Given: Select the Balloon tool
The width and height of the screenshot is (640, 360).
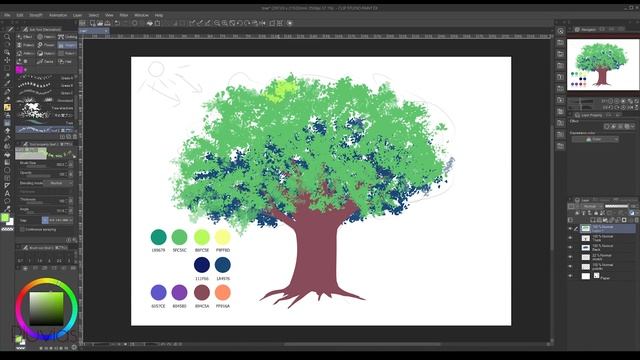Looking at the screenshot, I should 7,201.
